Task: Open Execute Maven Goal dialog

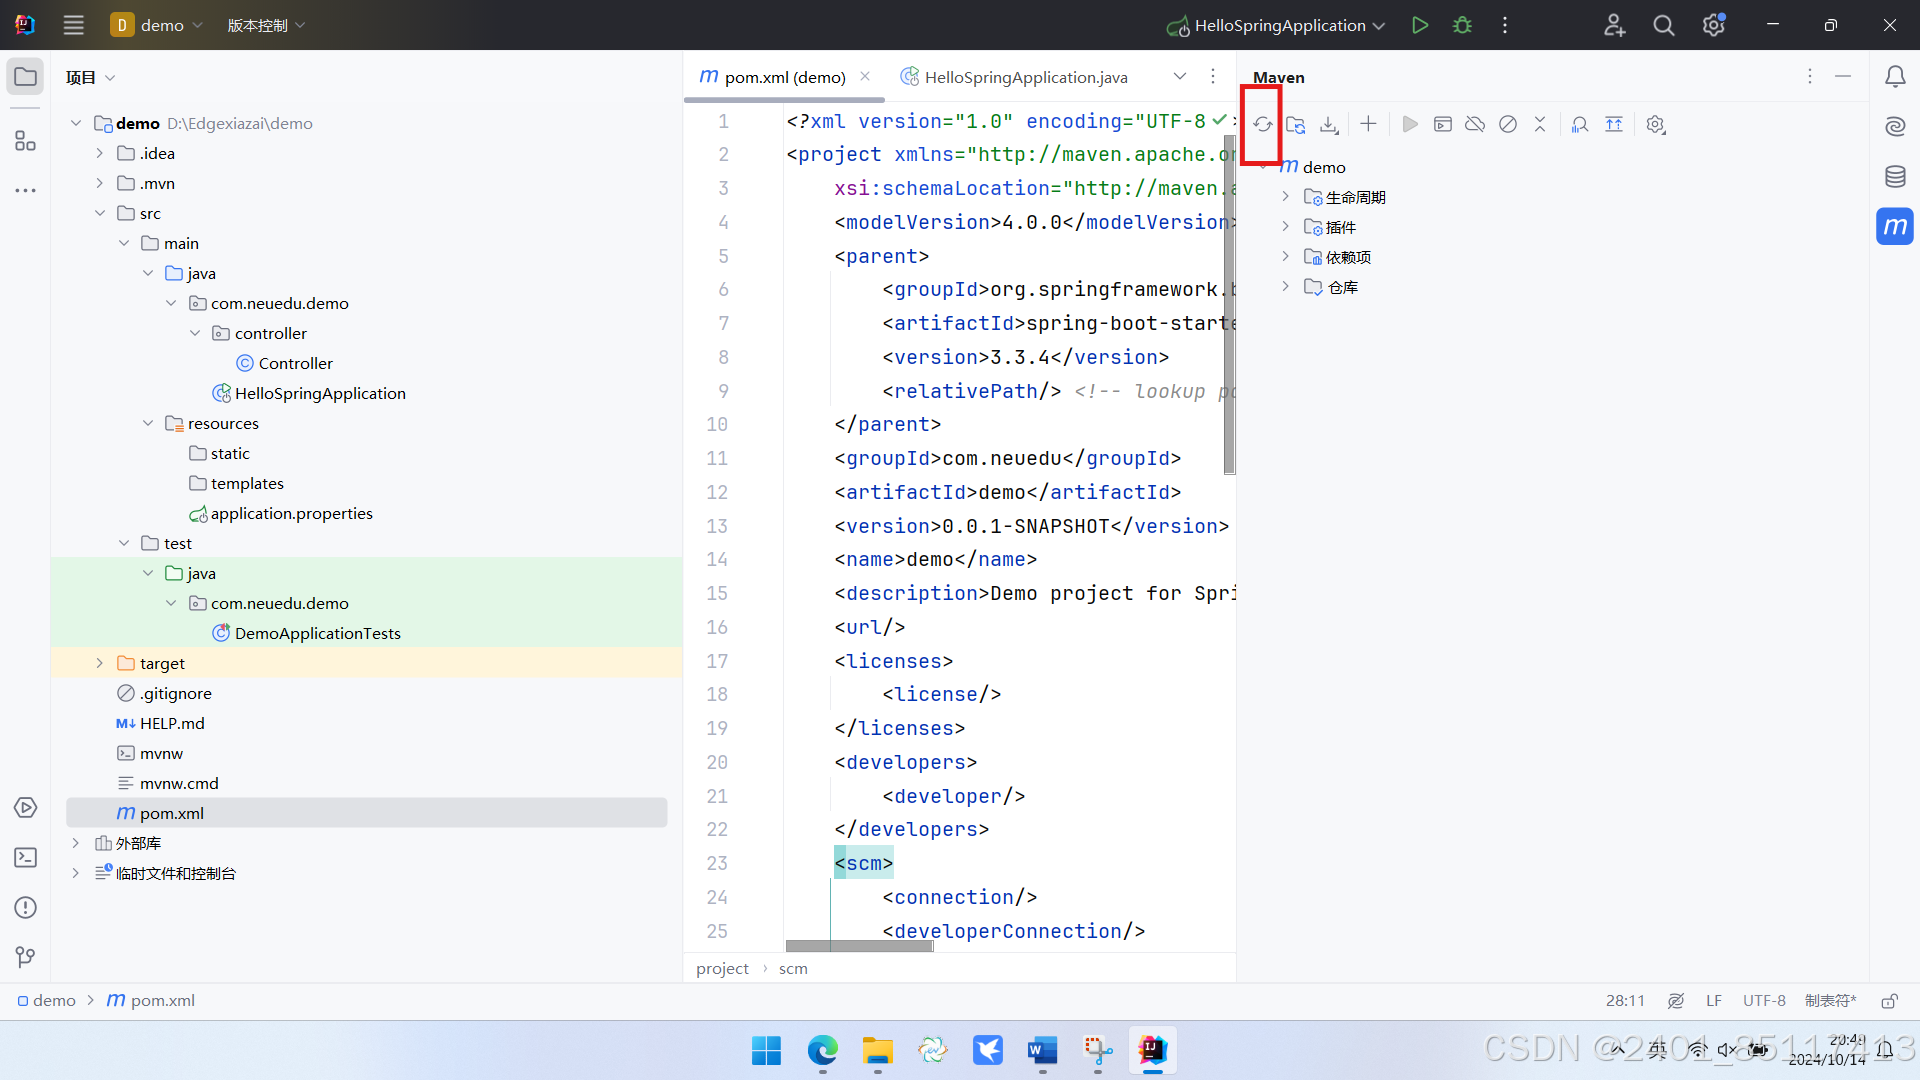Action: click(1442, 125)
